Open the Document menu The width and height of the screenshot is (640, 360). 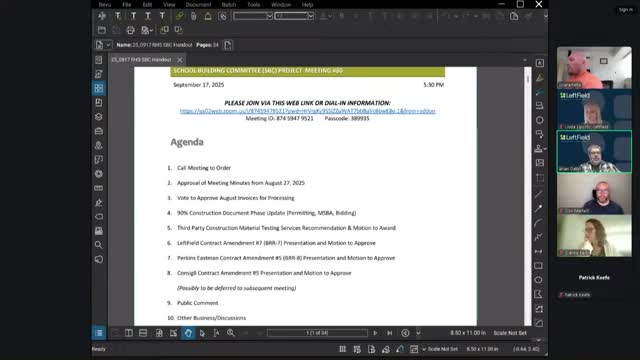tap(198, 5)
